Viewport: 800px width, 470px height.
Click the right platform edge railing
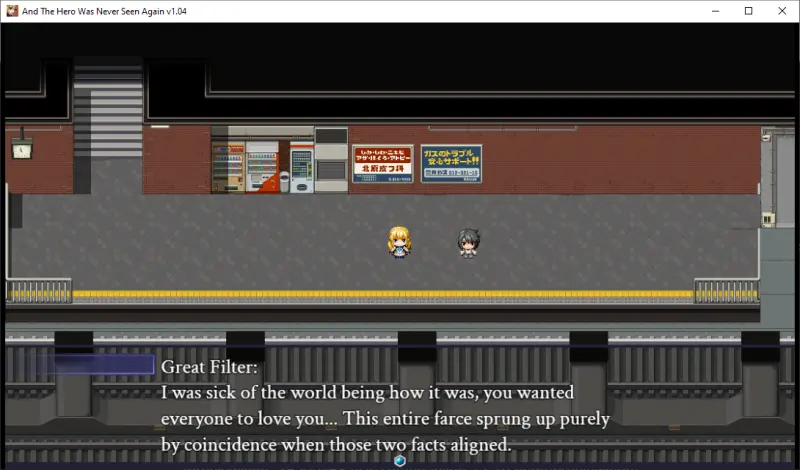(x=727, y=291)
